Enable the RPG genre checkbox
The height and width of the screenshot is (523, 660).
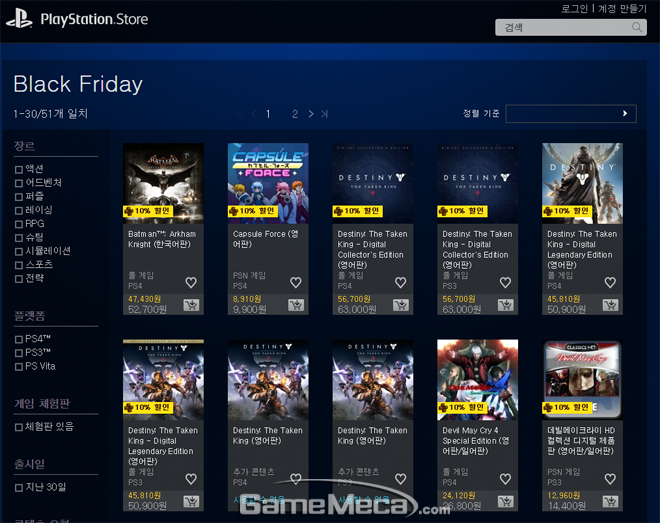click(19, 224)
